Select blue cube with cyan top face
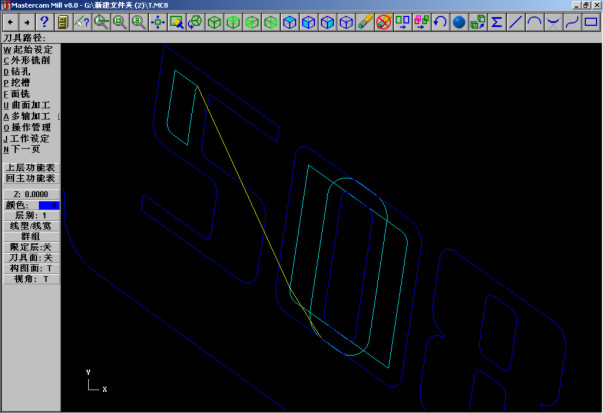Screen dimensions: 603x413 click(289, 22)
